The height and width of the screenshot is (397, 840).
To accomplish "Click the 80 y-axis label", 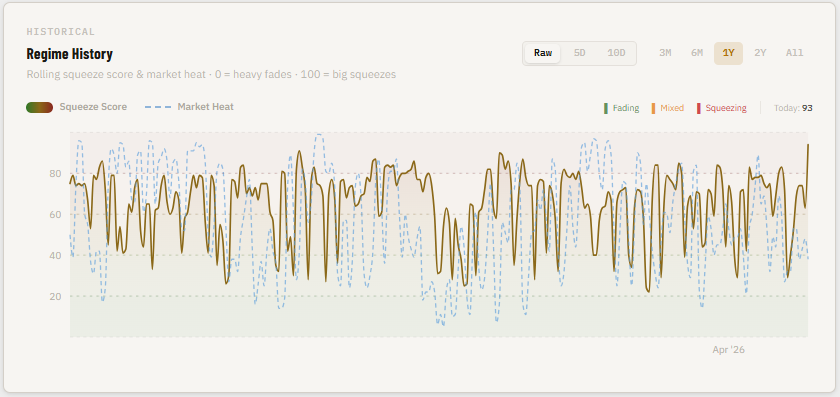I will click(x=55, y=174).
